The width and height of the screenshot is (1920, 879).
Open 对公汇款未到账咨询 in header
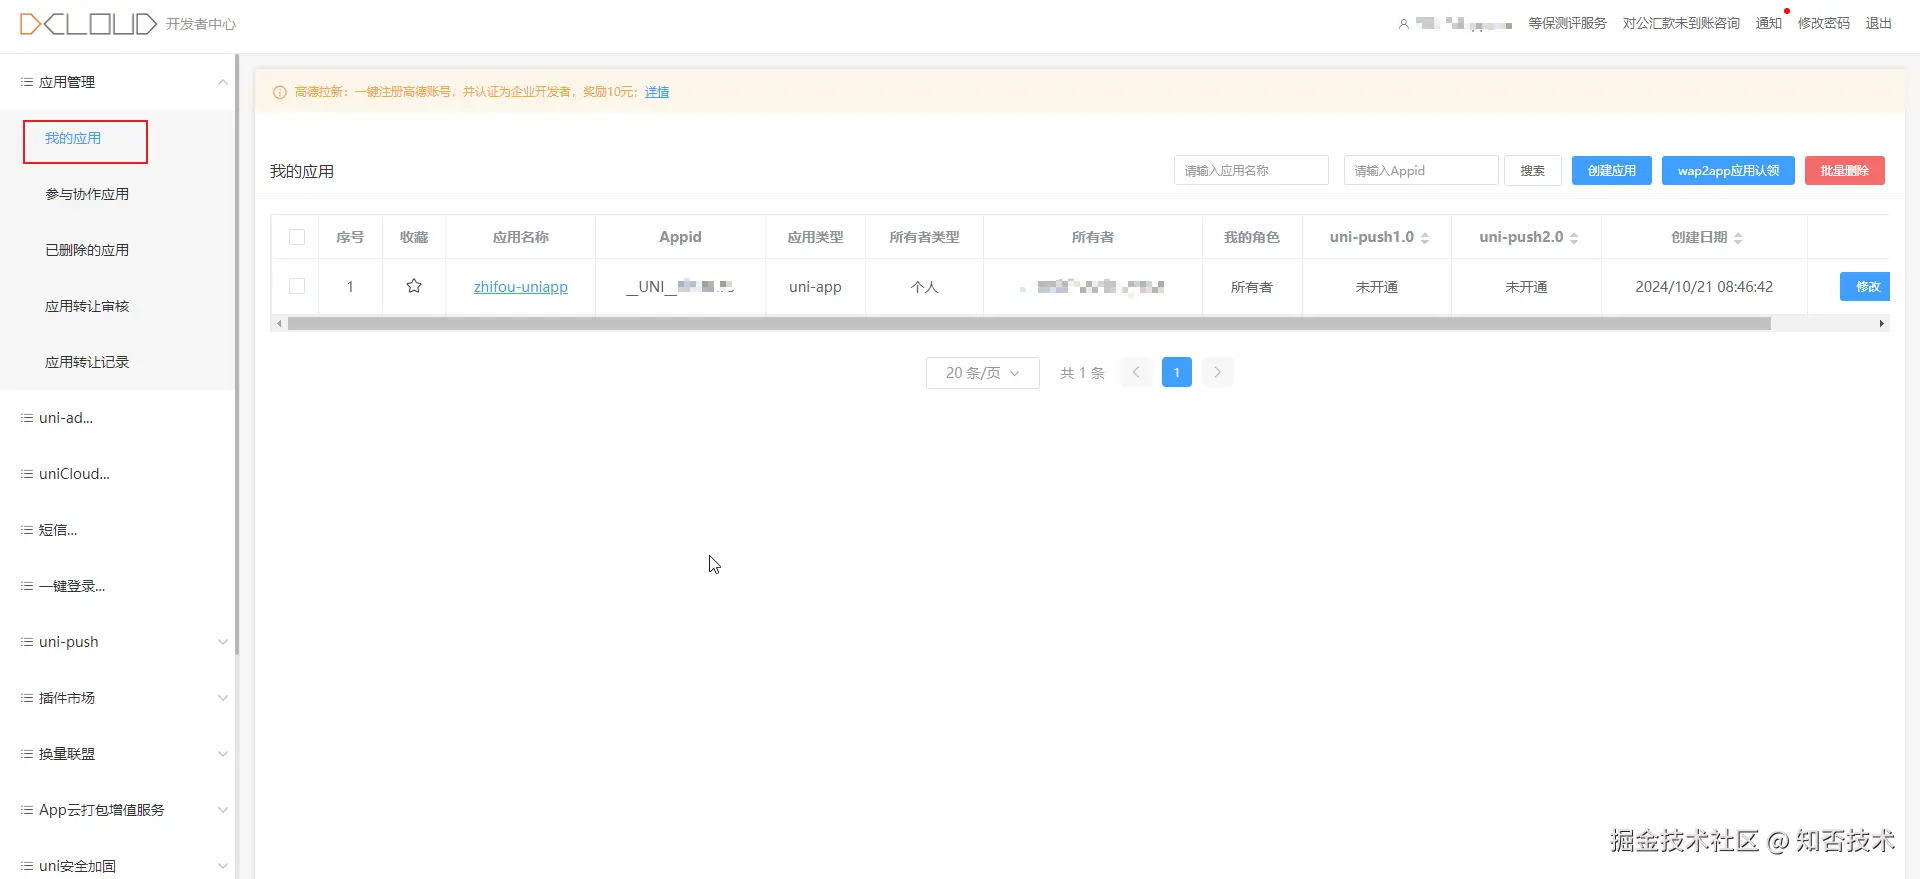pos(1681,23)
